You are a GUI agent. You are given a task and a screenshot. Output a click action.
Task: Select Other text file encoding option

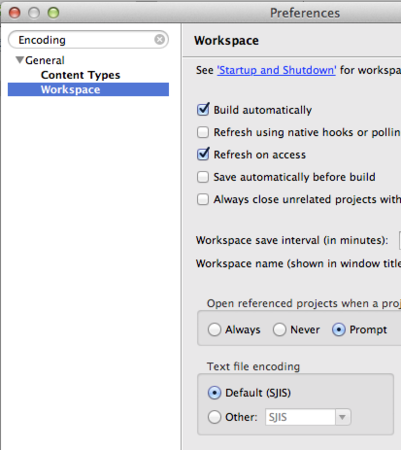214,417
